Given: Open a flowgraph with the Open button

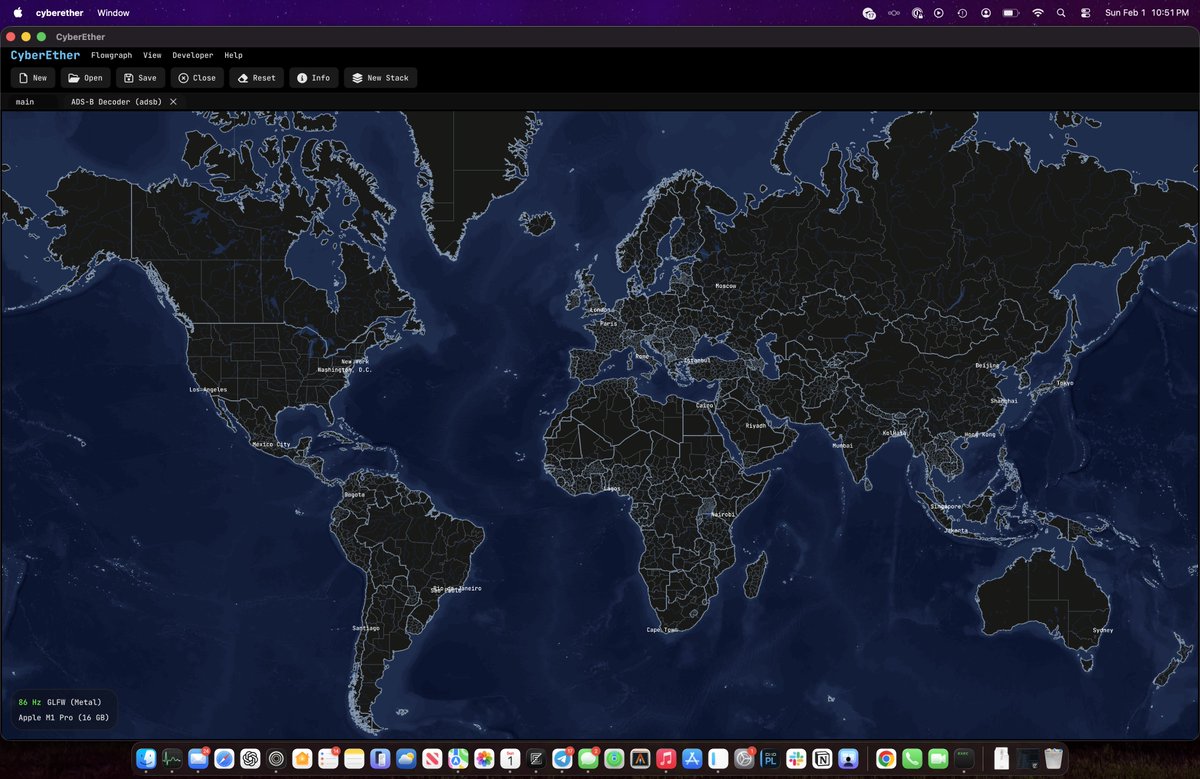Looking at the screenshot, I should point(86,77).
